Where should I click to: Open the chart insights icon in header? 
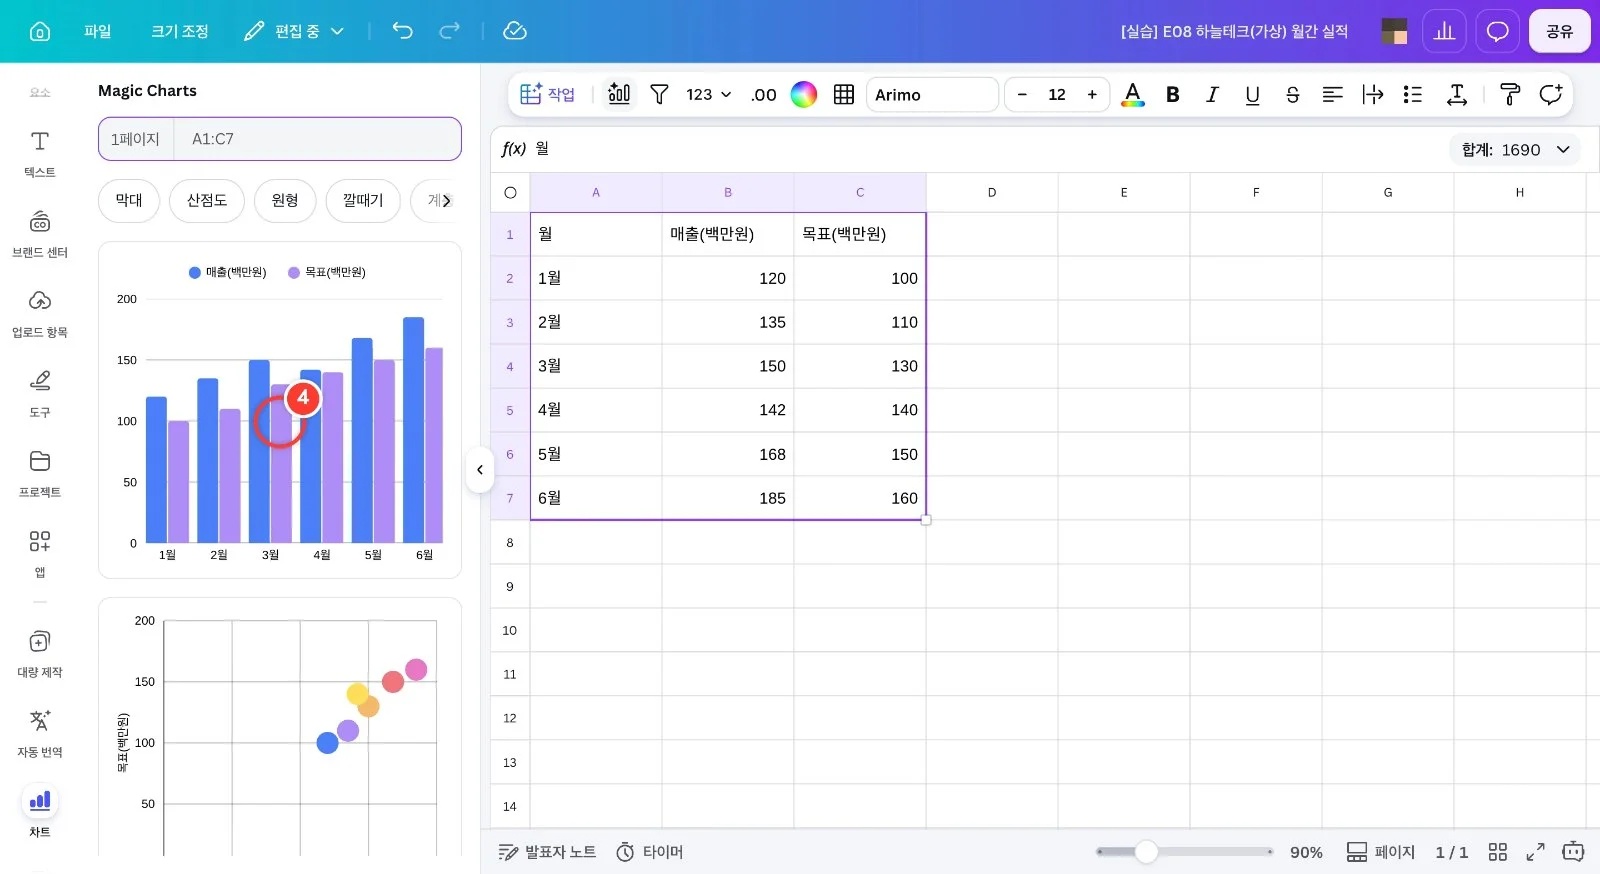(1444, 31)
